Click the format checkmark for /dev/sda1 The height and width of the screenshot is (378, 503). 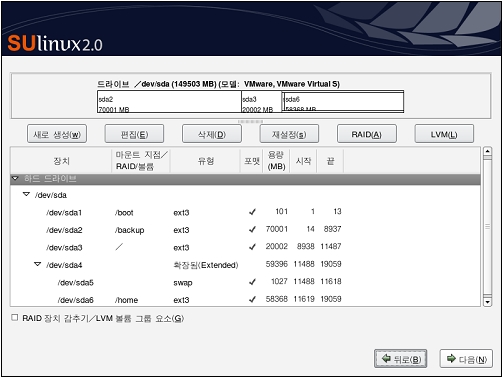coord(252,212)
